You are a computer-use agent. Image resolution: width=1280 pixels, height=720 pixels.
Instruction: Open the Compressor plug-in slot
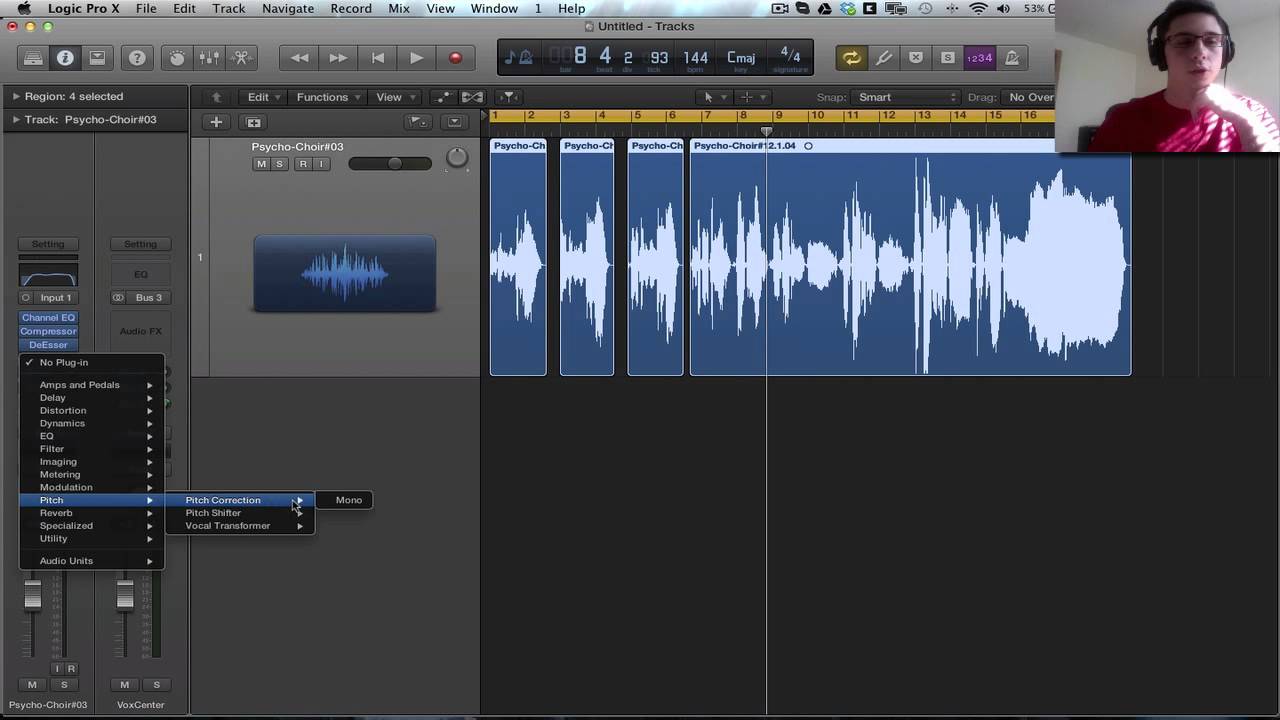coord(48,331)
